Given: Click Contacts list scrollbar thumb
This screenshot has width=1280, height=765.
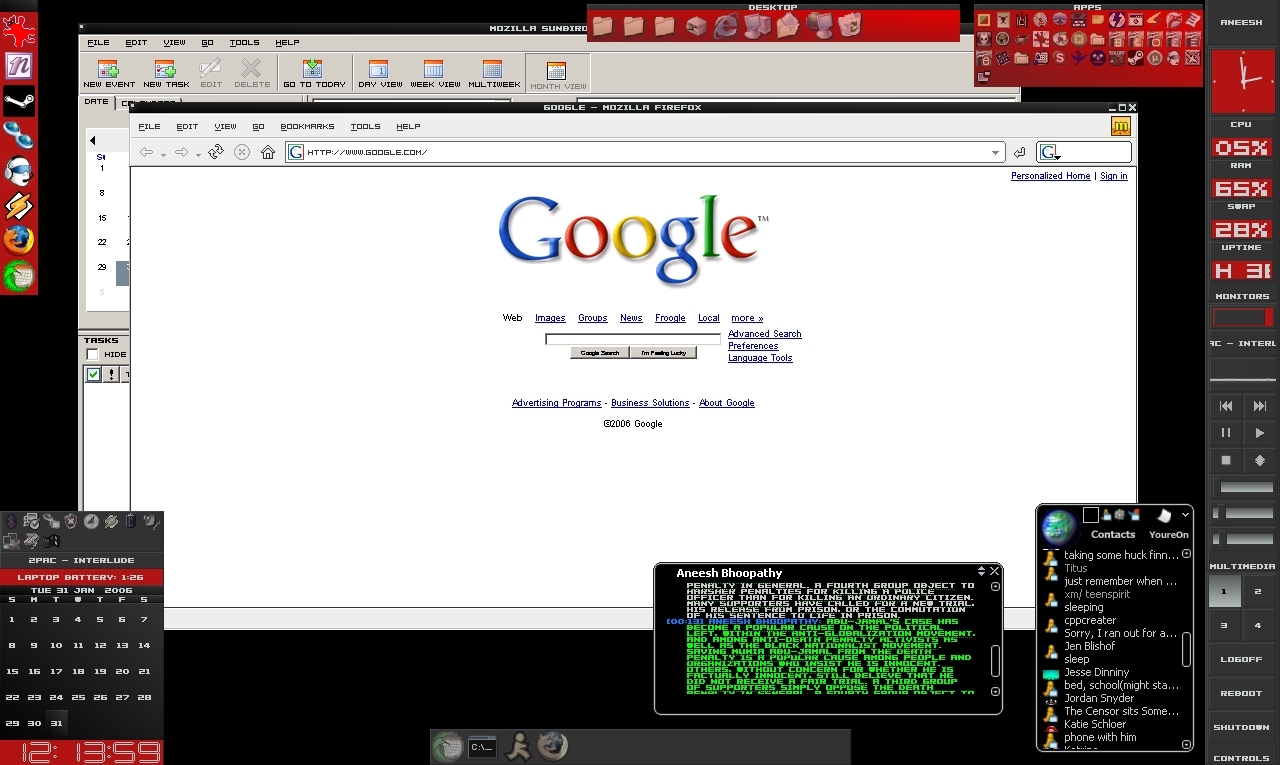Looking at the screenshot, I should point(1186,649).
